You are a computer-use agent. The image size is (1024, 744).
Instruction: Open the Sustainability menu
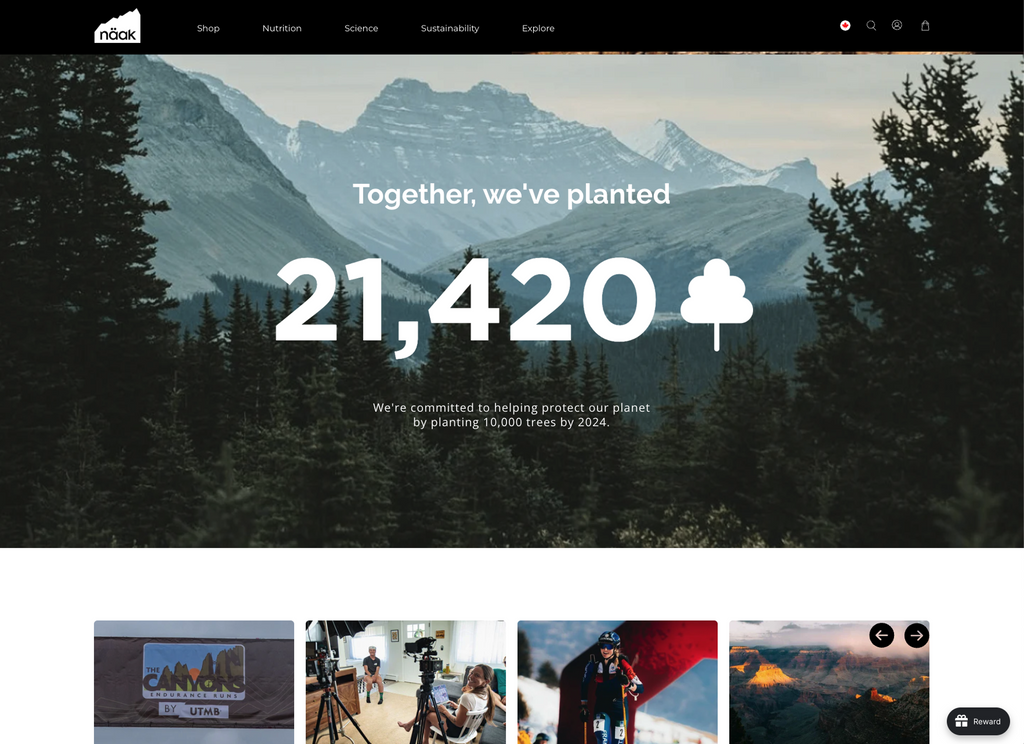click(x=450, y=28)
